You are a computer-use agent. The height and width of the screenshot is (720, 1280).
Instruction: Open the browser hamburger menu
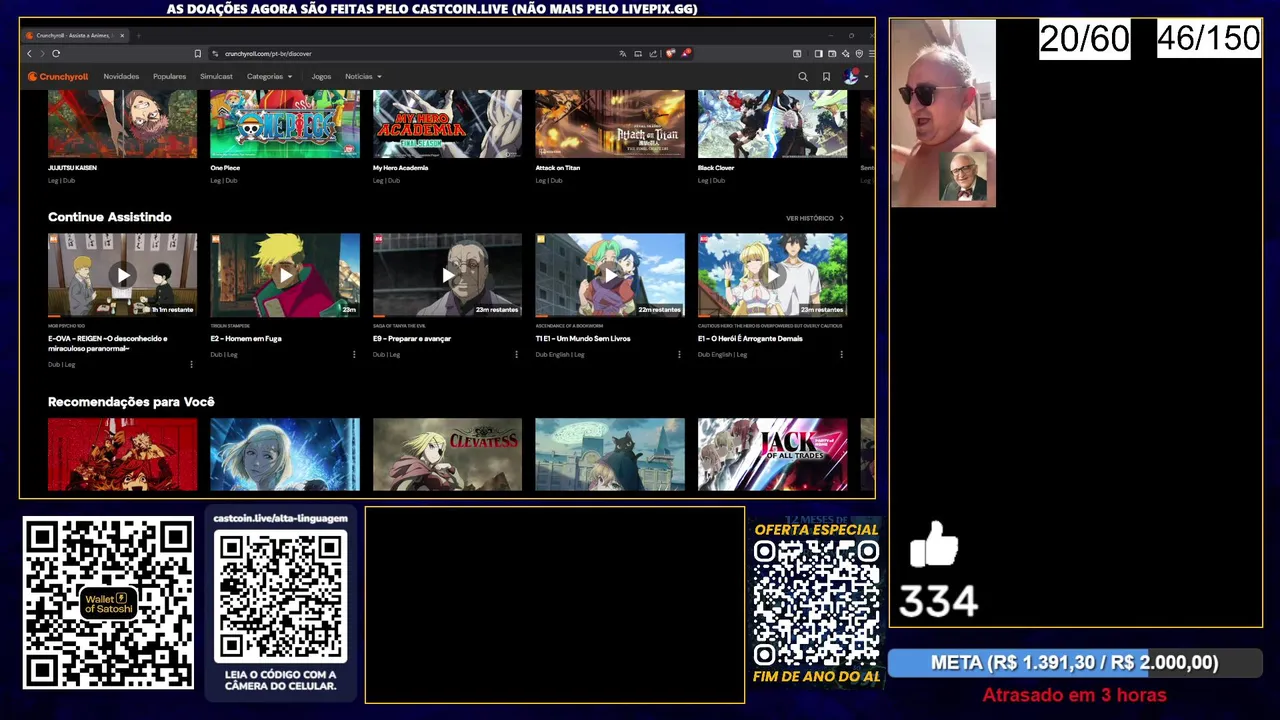click(871, 53)
